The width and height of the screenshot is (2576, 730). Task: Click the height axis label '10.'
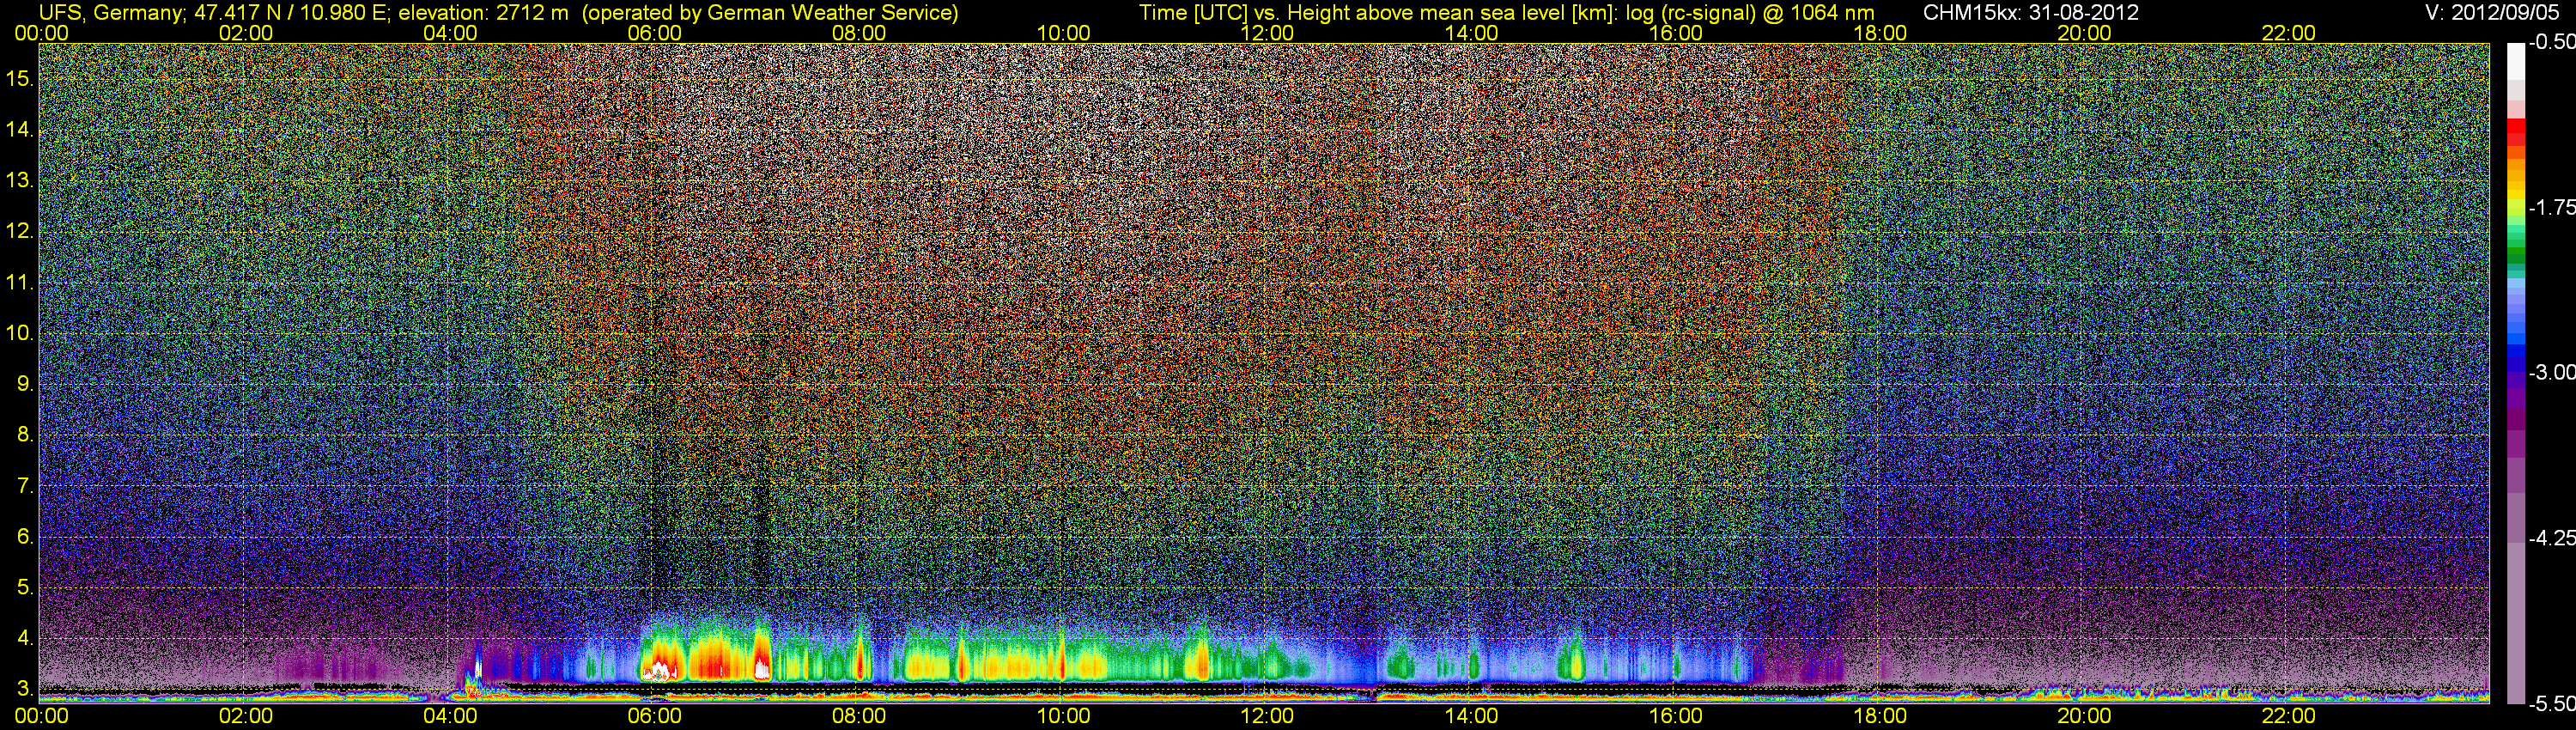pyautogui.click(x=19, y=333)
